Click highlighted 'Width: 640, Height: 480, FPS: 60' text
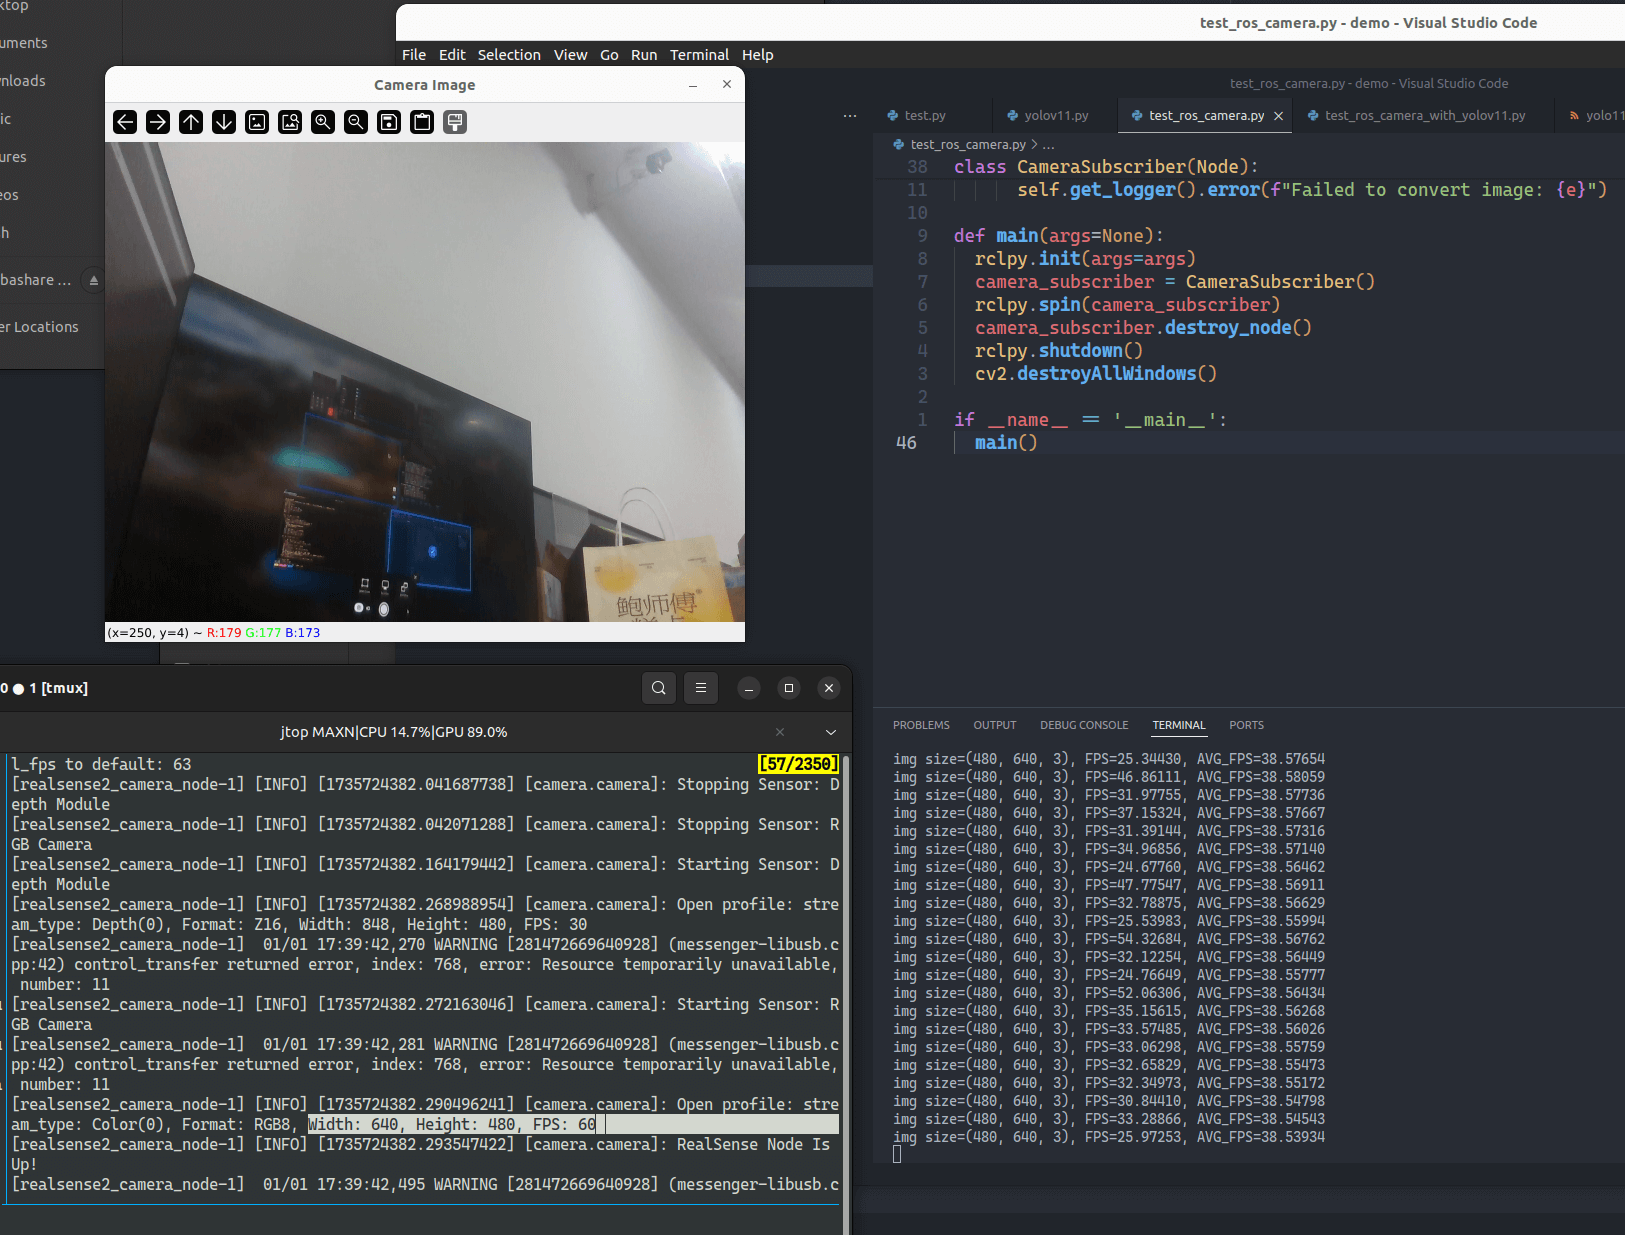Screen dimensions: 1625x1235 click(x=452, y=1124)
